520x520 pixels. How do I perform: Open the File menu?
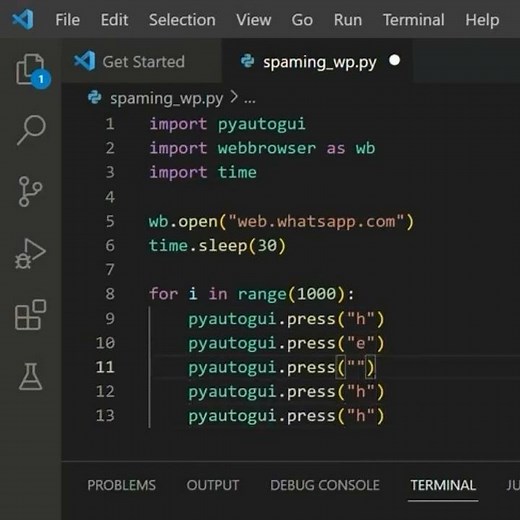click(x=68, y=20)
